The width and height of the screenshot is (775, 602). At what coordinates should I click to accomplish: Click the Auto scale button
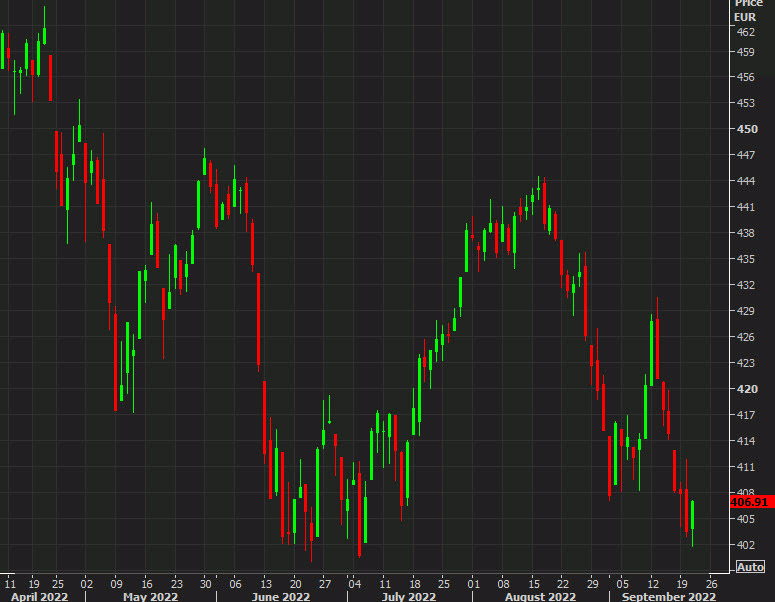click(750, 566)
